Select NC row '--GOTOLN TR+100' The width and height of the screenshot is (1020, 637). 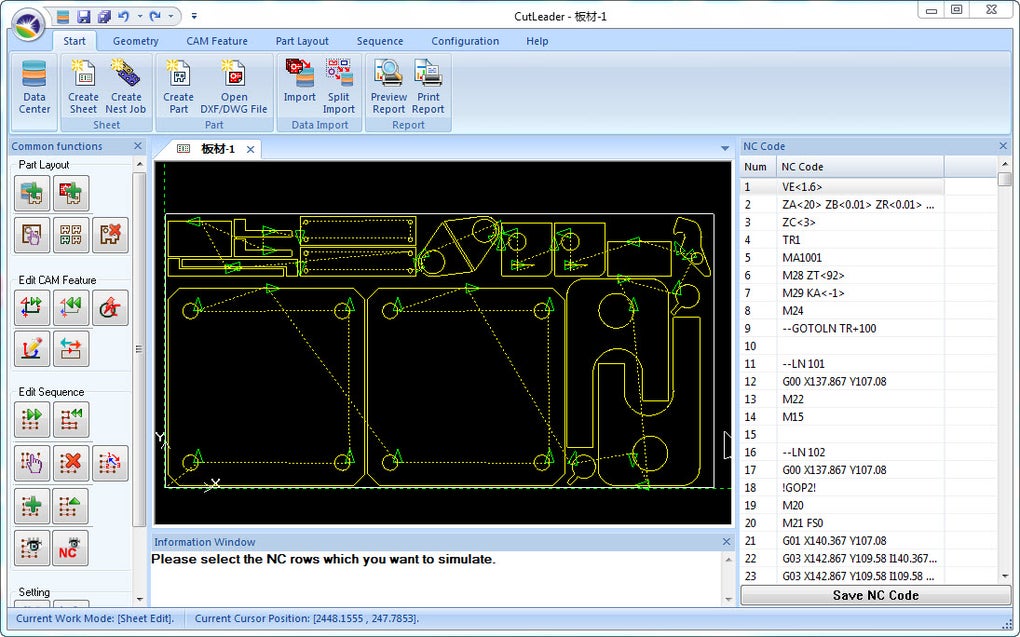842,329
